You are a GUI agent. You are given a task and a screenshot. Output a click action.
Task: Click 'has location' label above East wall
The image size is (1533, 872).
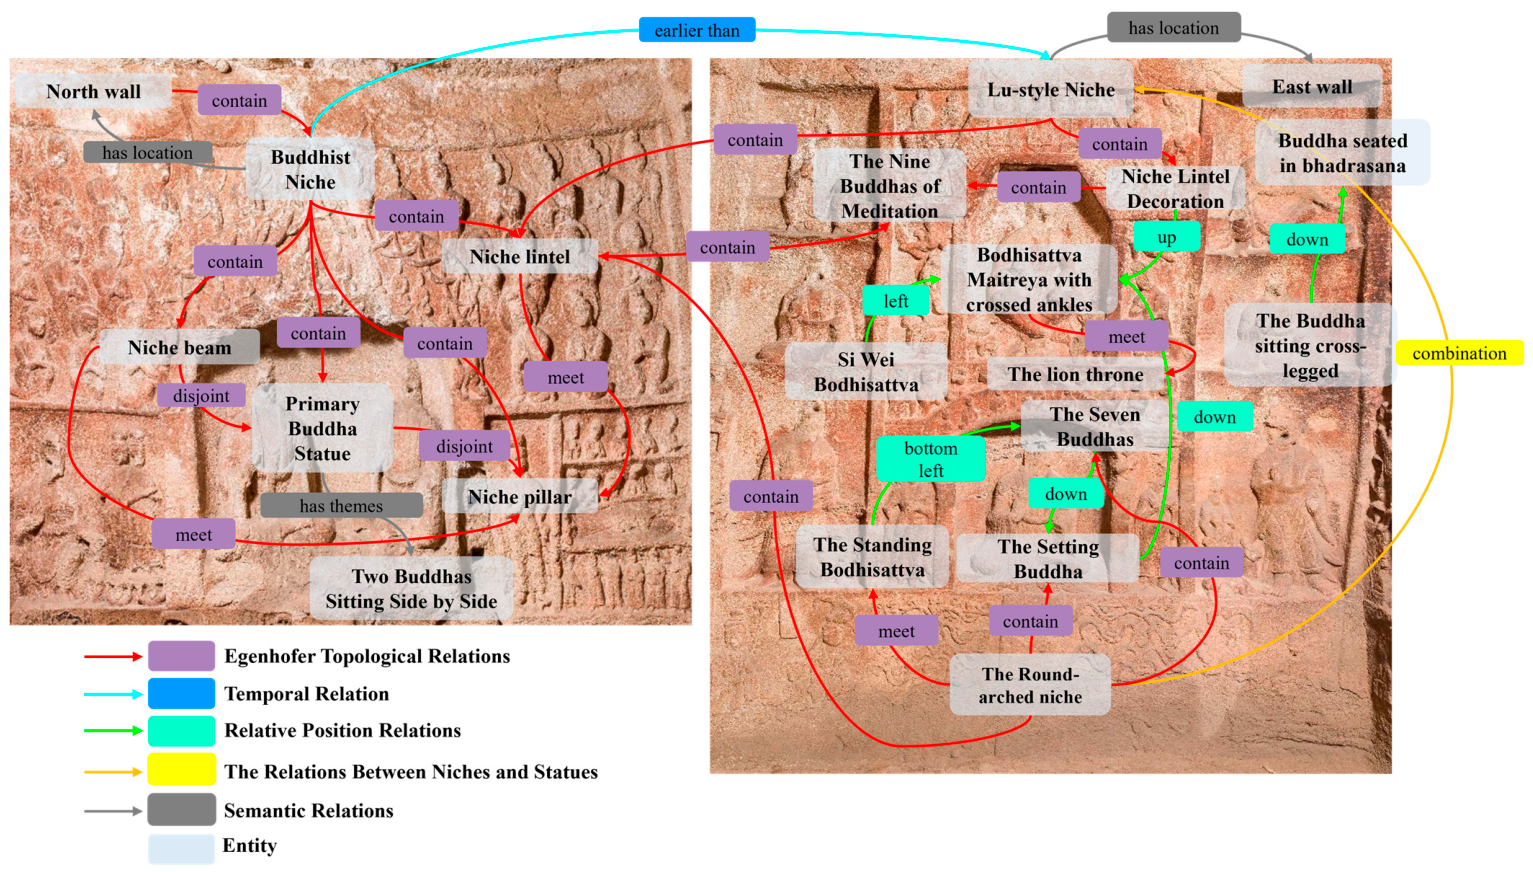click(x=1174, y=28)
